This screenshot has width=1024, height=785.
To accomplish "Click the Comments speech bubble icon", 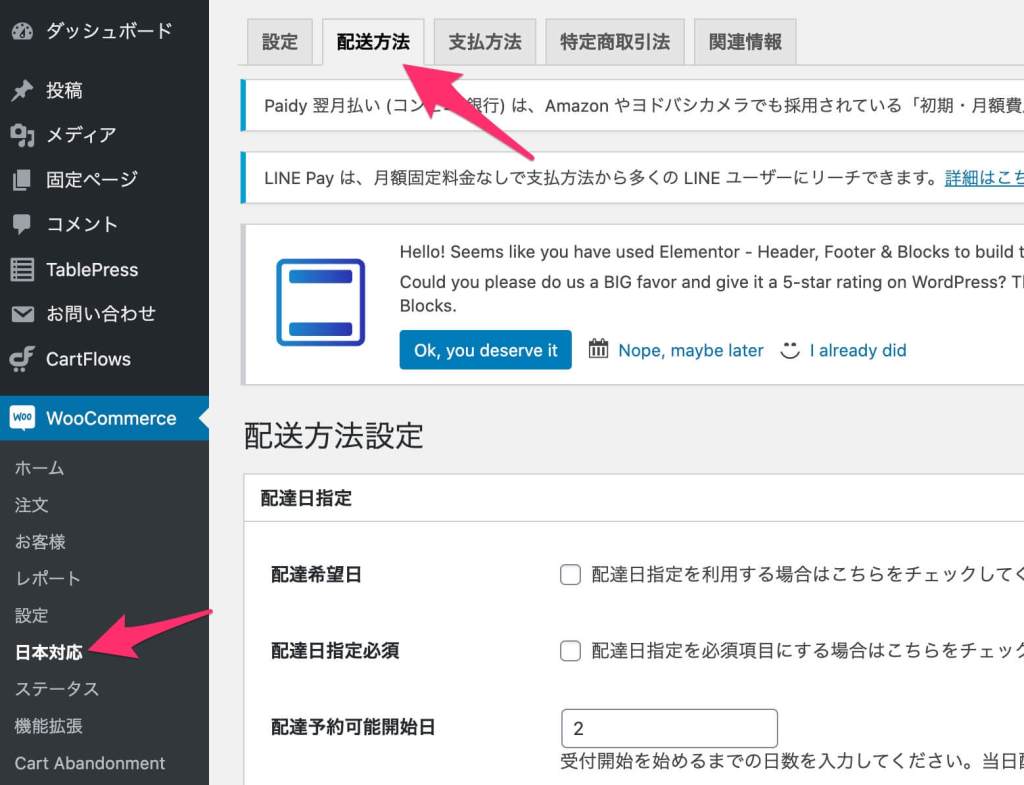I will (22, 225).
